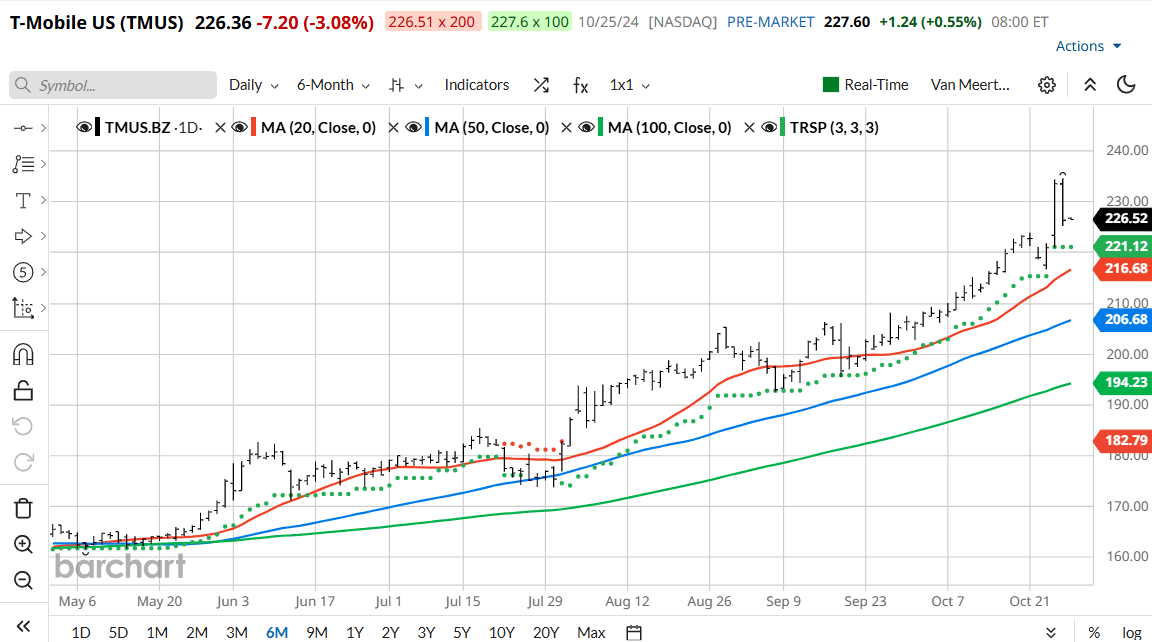Click the zoom out magnifier icon
1152x642 pixels.
[23, 580]
